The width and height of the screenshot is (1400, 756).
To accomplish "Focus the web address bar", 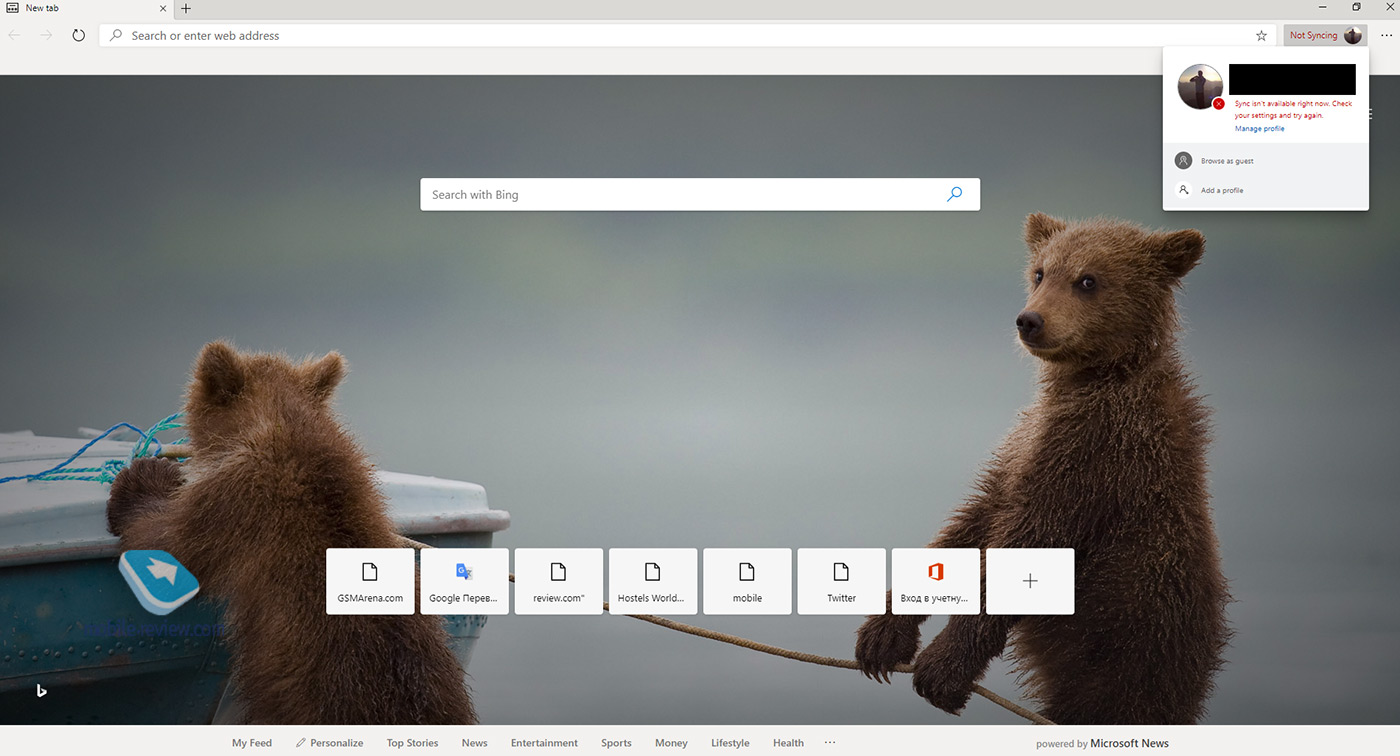I will point(680,35).
